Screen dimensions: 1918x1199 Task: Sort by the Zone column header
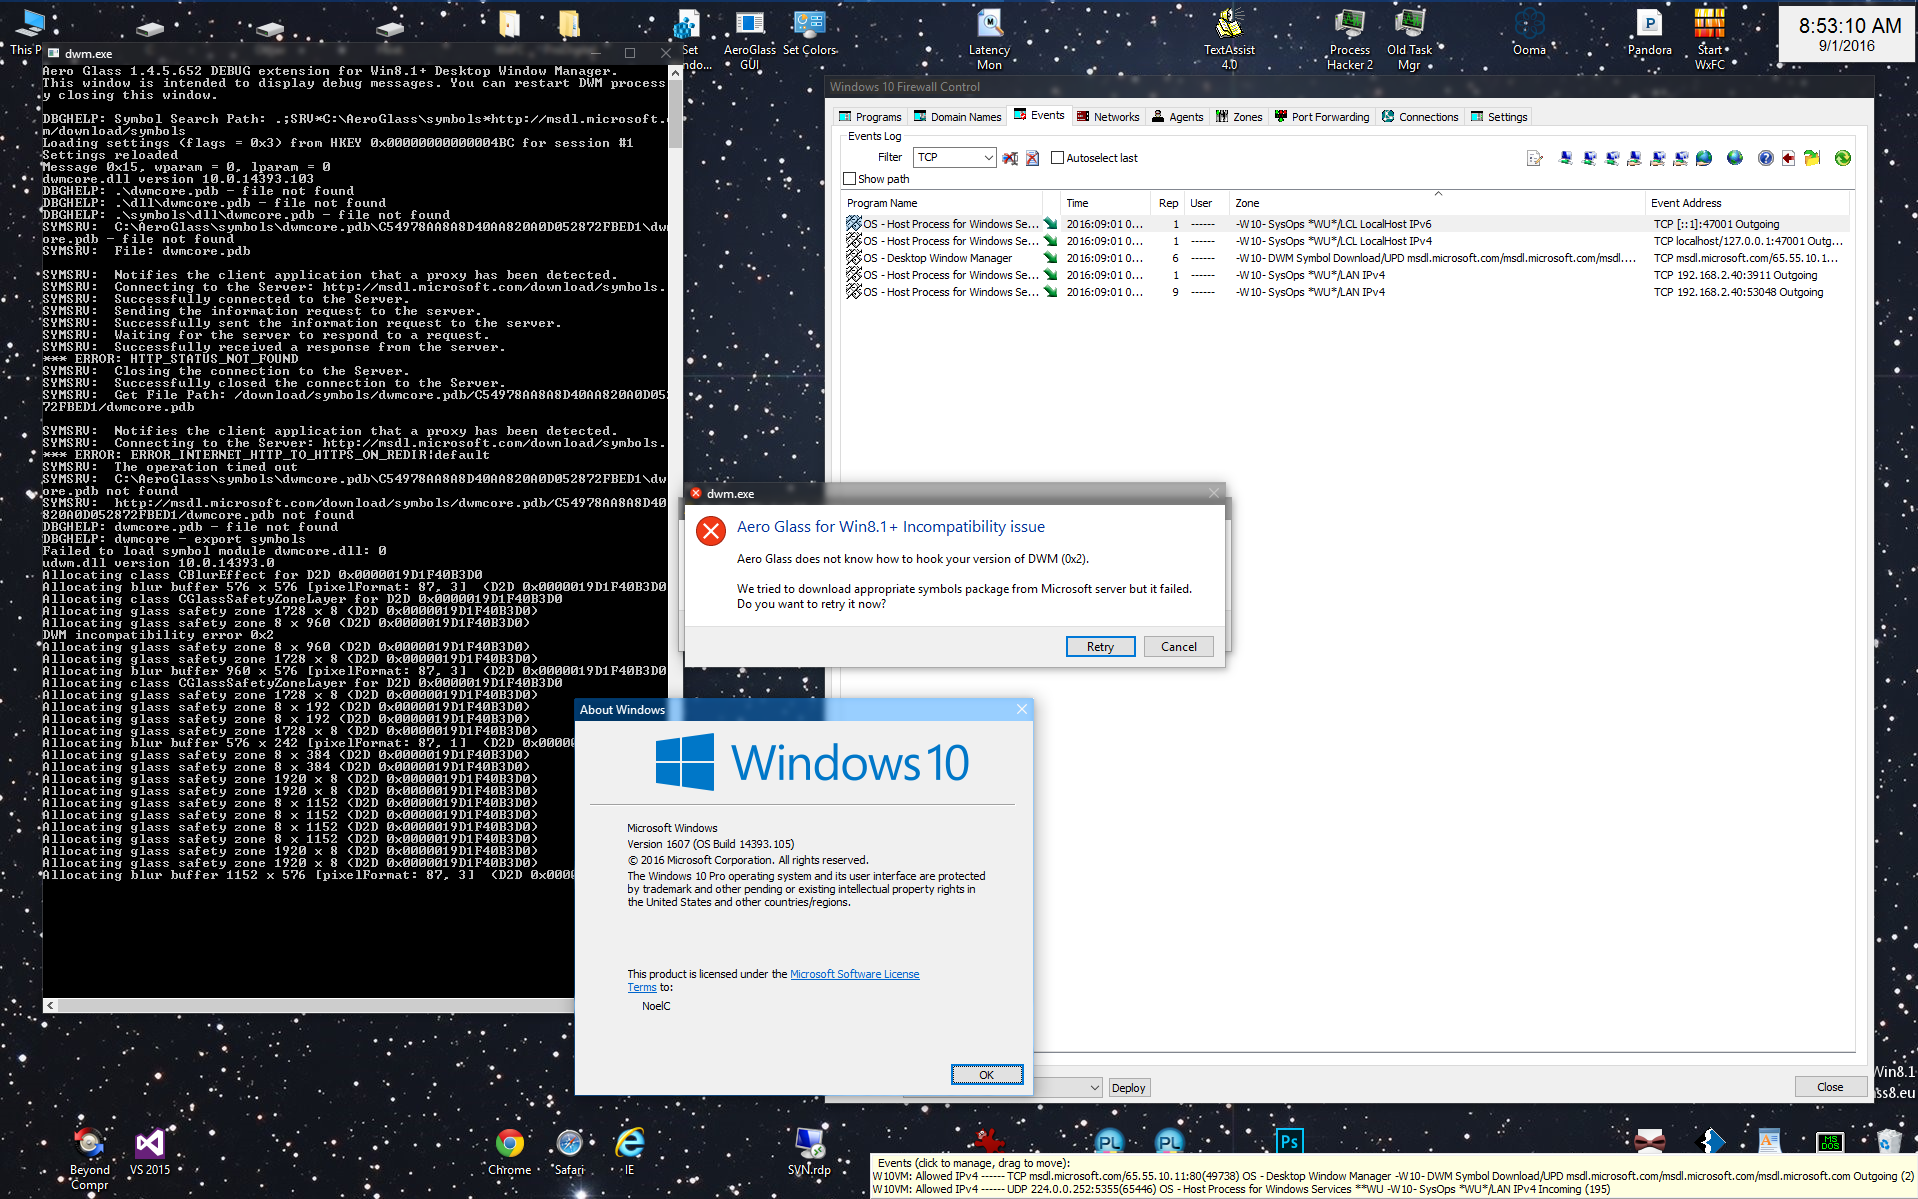point(1437,203)
